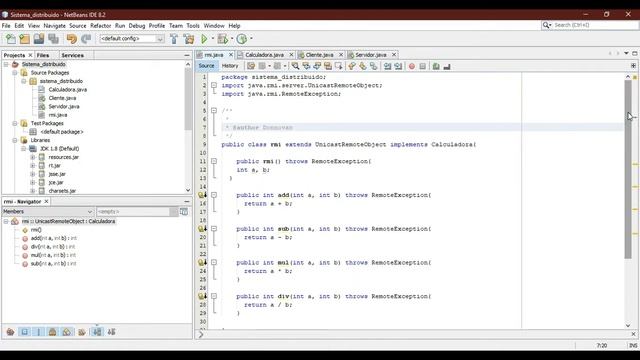This screenshot has width=640, height=360.
Task: Click the New Project toolbar icon
Action: (x=24, y=39)
